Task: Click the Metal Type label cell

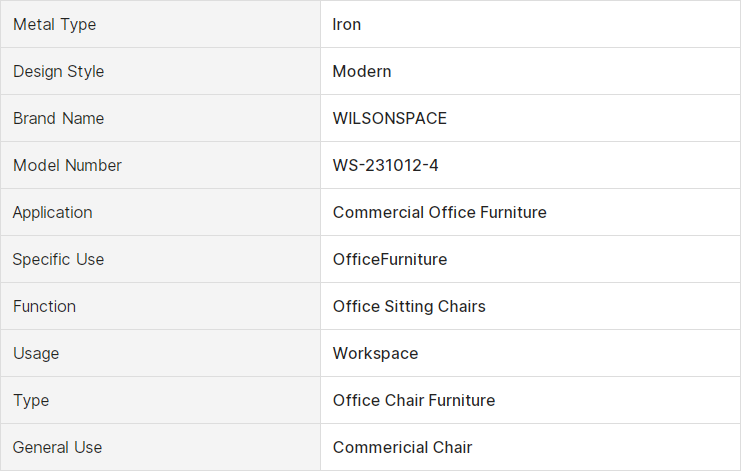Action: click(160, 24)
